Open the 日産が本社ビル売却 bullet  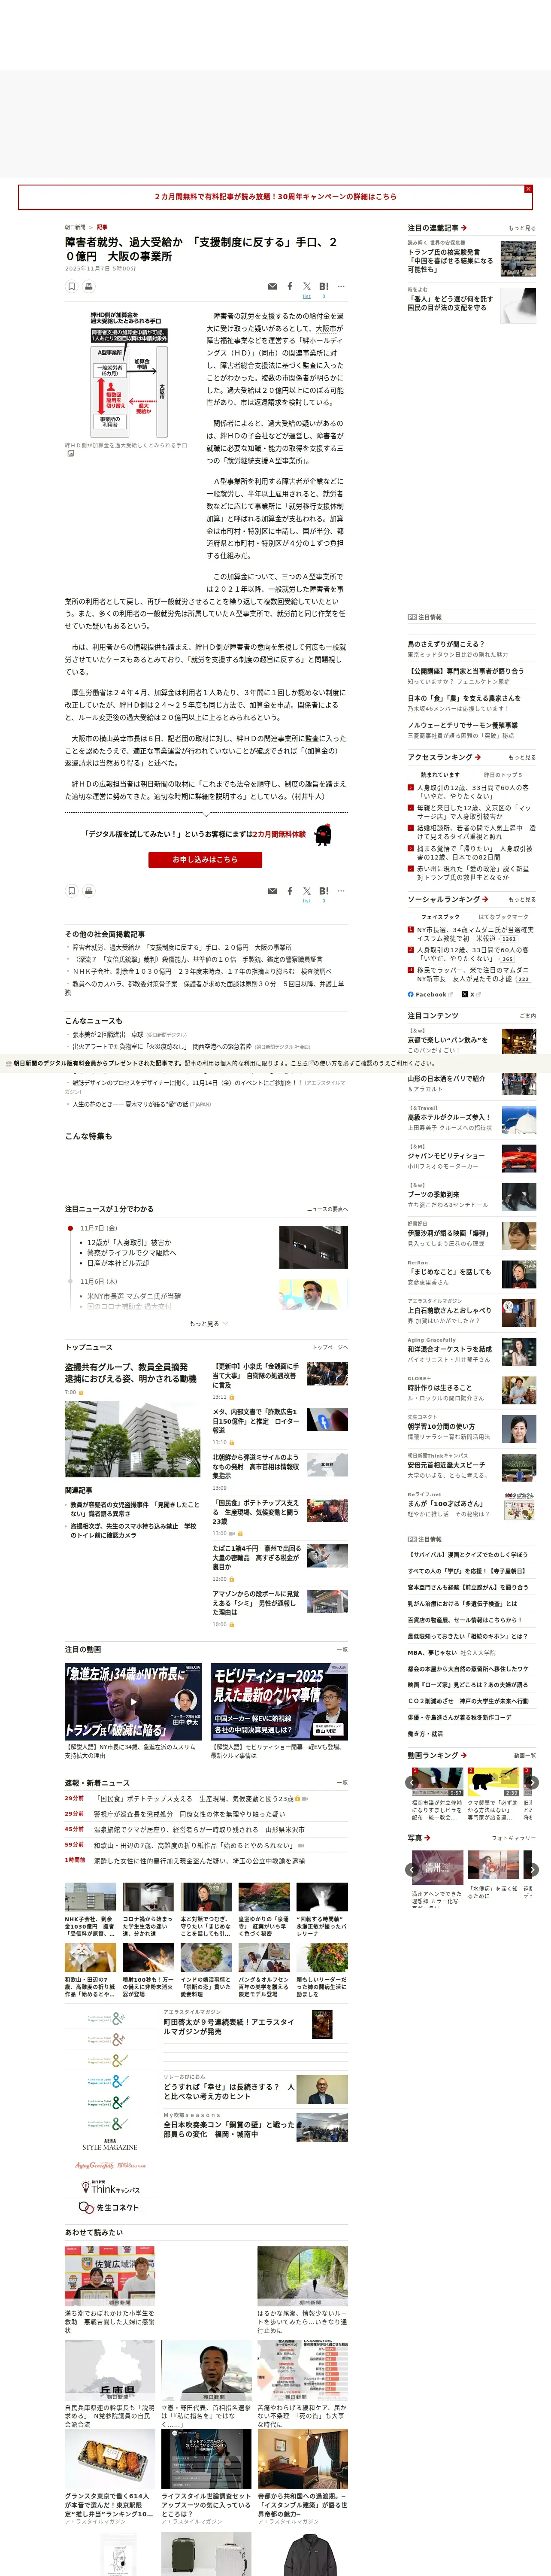click(118, 1263)
